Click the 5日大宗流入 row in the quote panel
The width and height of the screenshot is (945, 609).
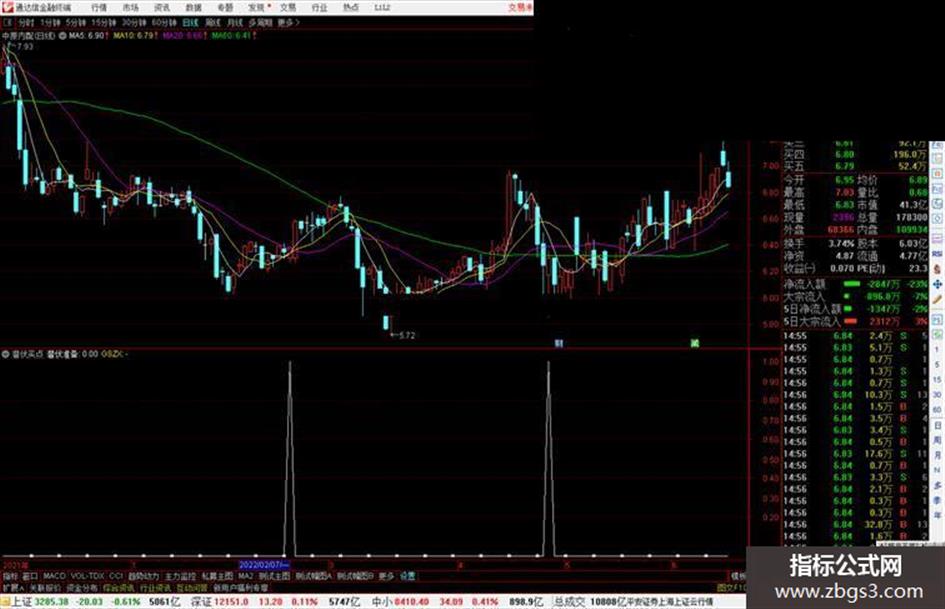point(855,321)
